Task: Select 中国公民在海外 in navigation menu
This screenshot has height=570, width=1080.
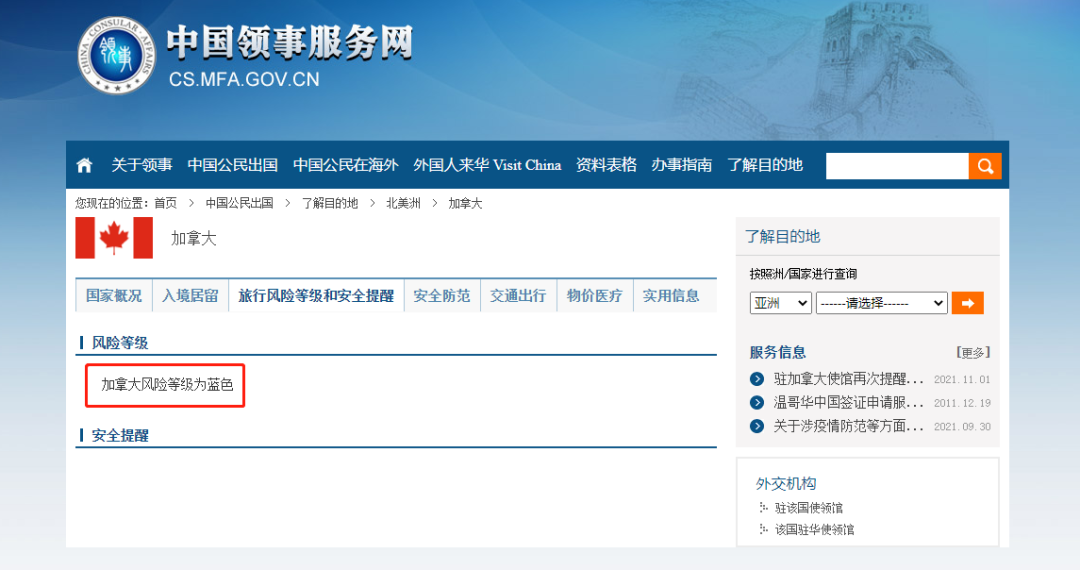Action: (x=345, y=165)
